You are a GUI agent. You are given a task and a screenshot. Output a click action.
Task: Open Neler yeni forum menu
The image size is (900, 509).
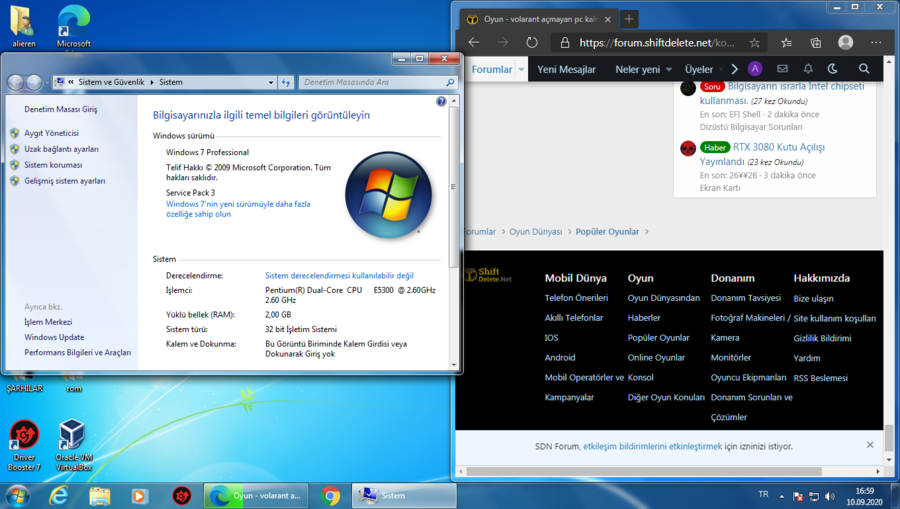pyautogui.click(x=638, y=69)
